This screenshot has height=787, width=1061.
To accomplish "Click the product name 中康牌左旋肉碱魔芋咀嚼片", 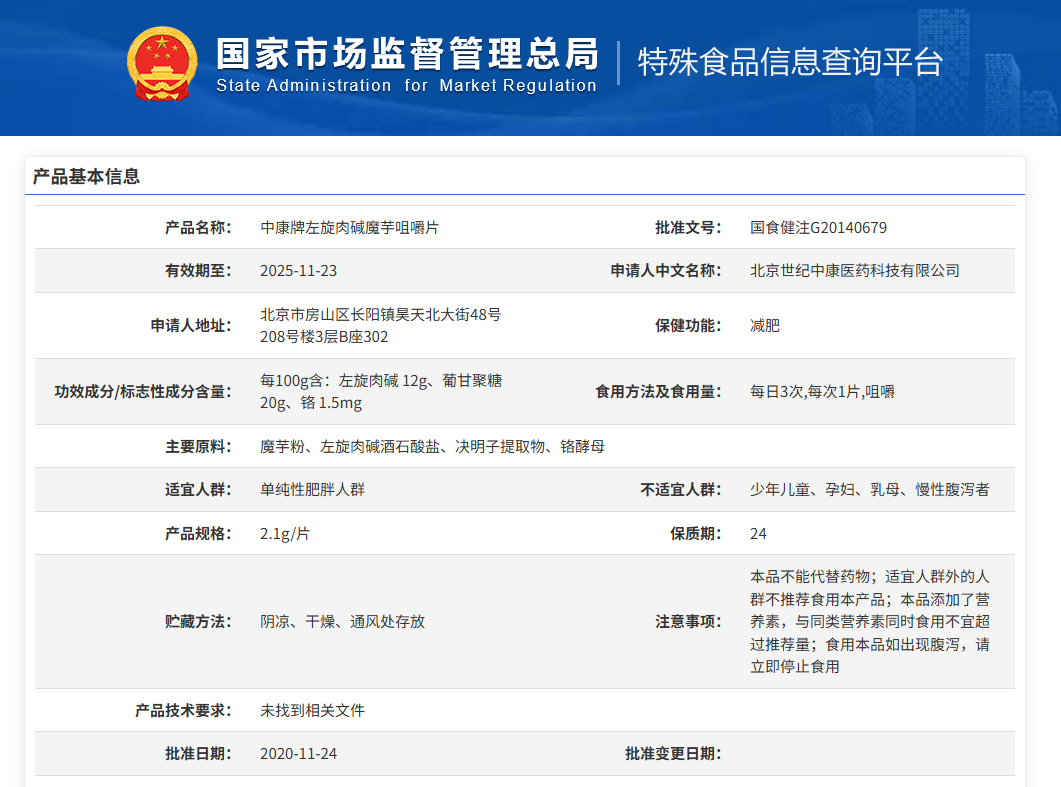I will point(349,228).
